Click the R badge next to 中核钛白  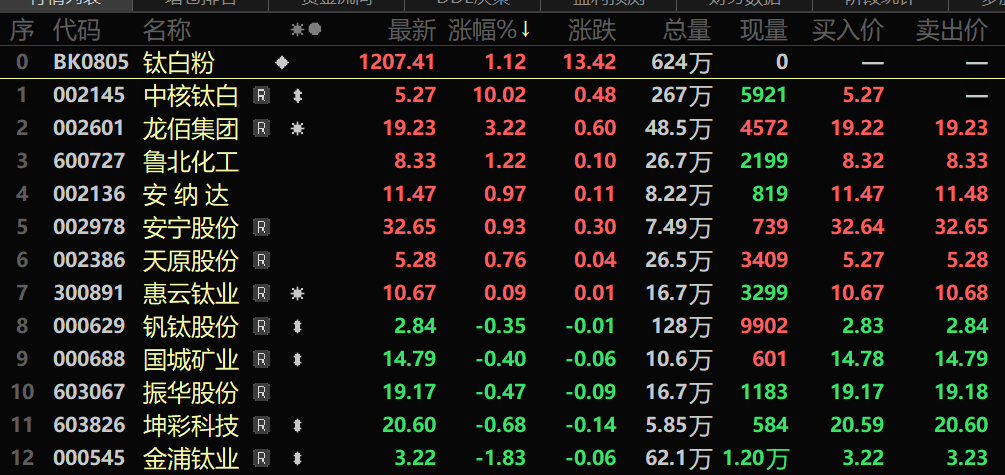tap(261, 96)
